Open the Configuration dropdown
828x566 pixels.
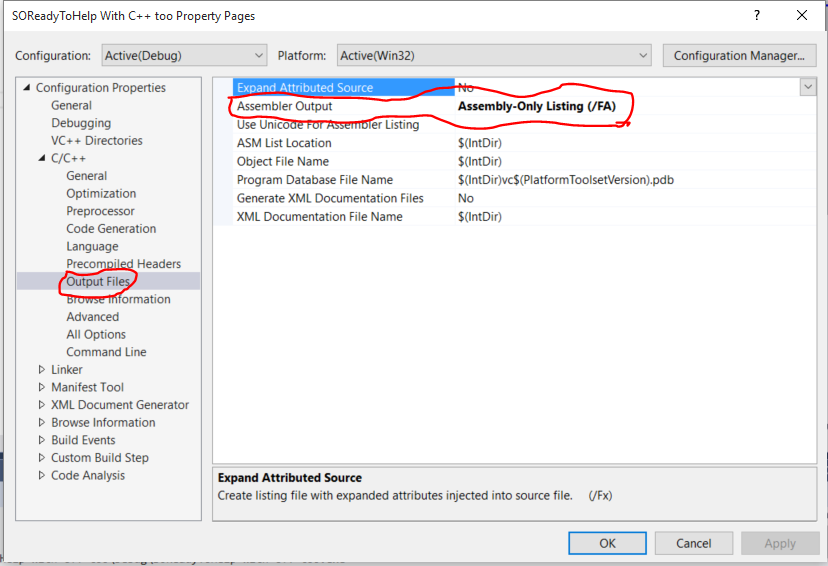pos(183,56)
